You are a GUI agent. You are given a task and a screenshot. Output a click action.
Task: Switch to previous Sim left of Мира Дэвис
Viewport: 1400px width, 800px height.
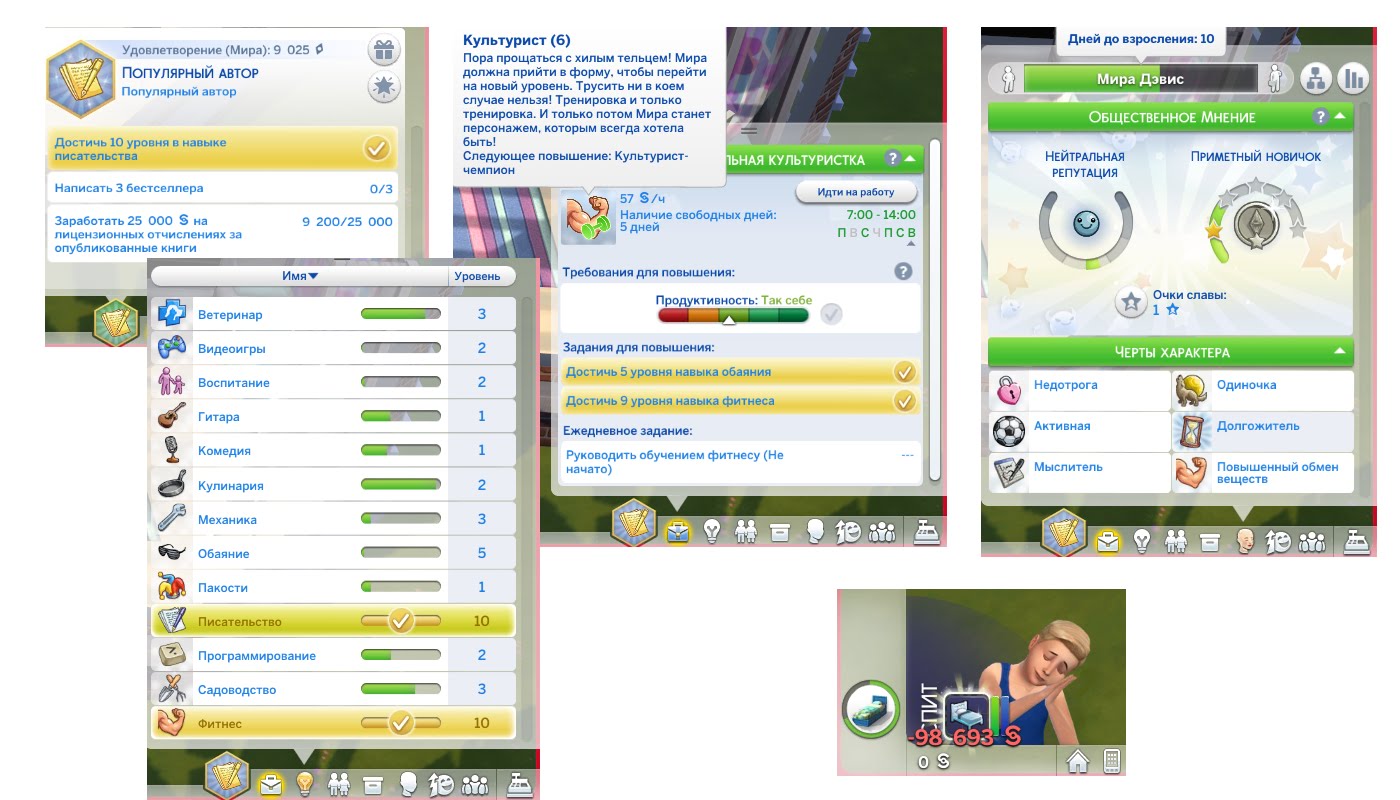pyautogui.click(x=1008, y=79)
